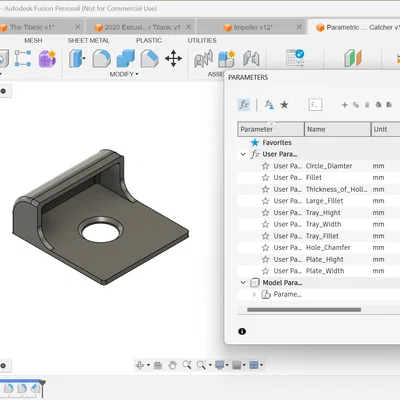Close the 2020 Extrusi...r Titanic v1 tab
The width and height of the screenshot is (400, 400).
(188, 27)
